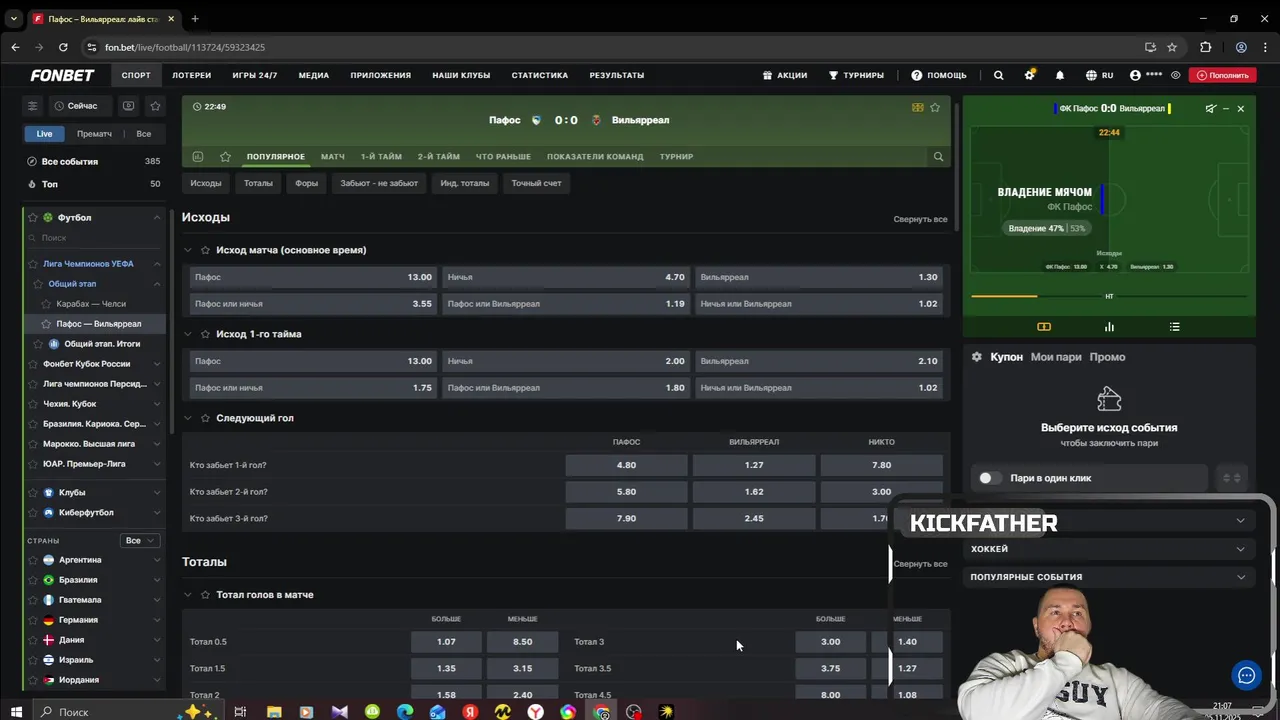
Task: Favorite Исход 1-го тайма market star
Action: [x=205, y=334]
